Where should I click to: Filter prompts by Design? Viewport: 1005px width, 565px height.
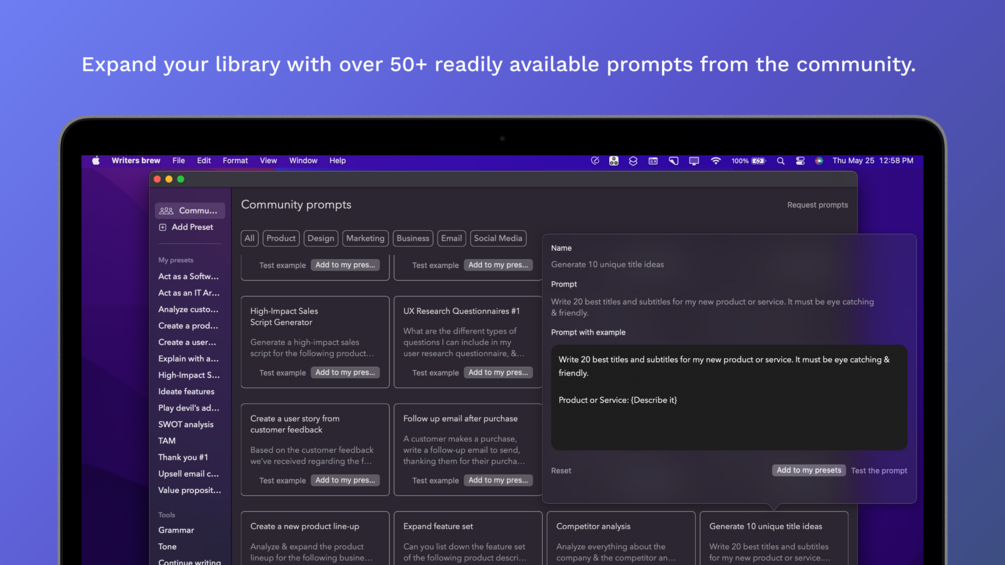[x=320, y=238]
